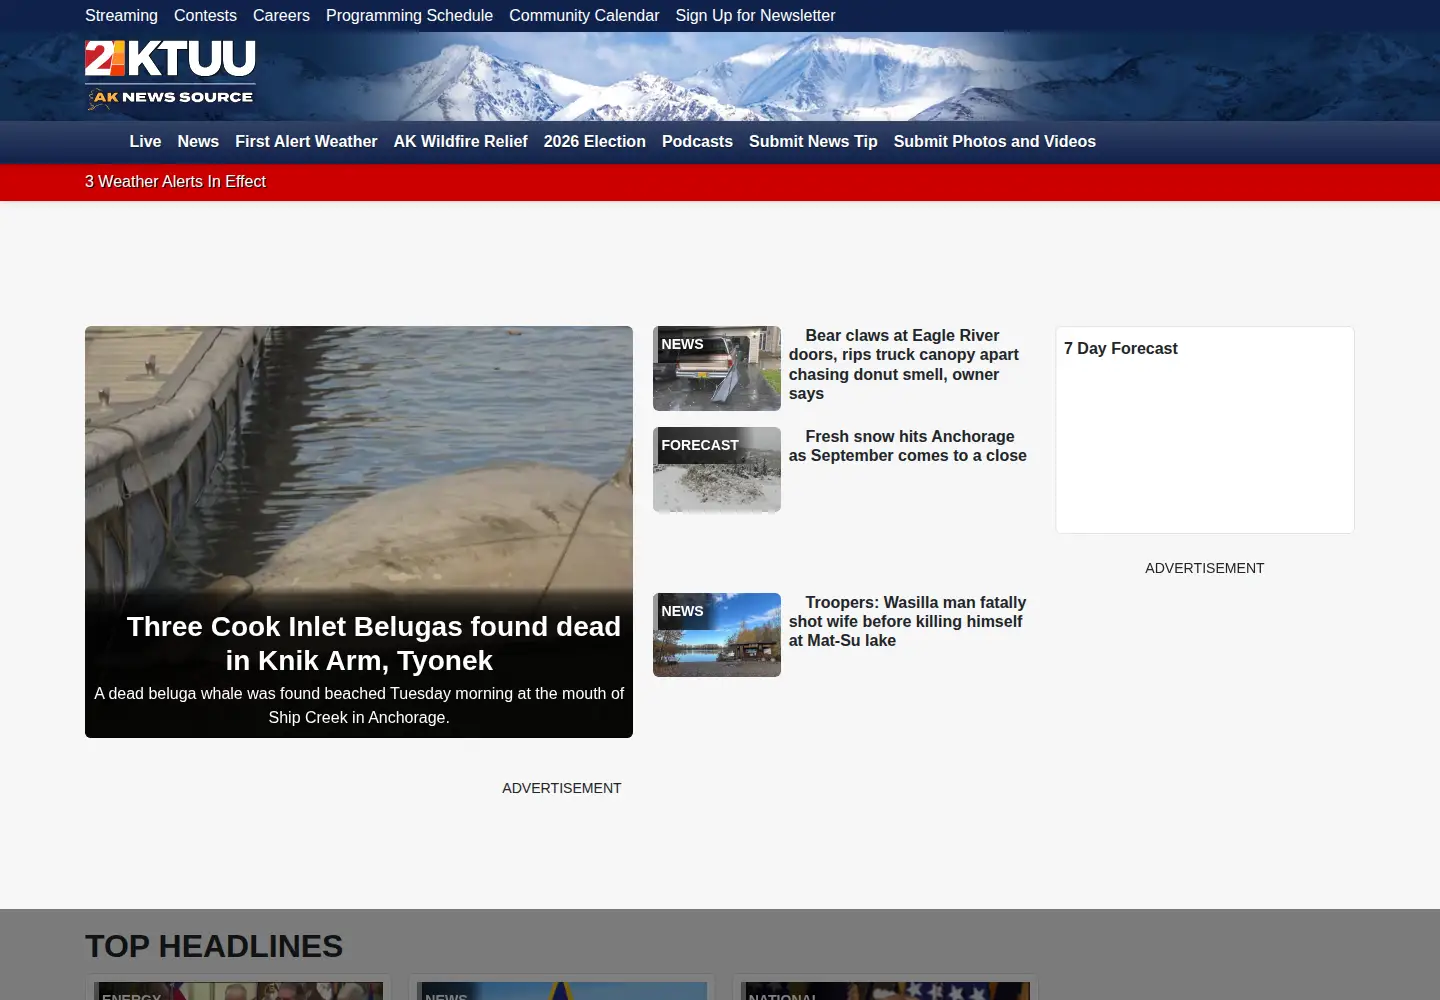Open the Three Cook Inlet Belugas headline
Screen dimensions: 1440x1000
point(373,643)
